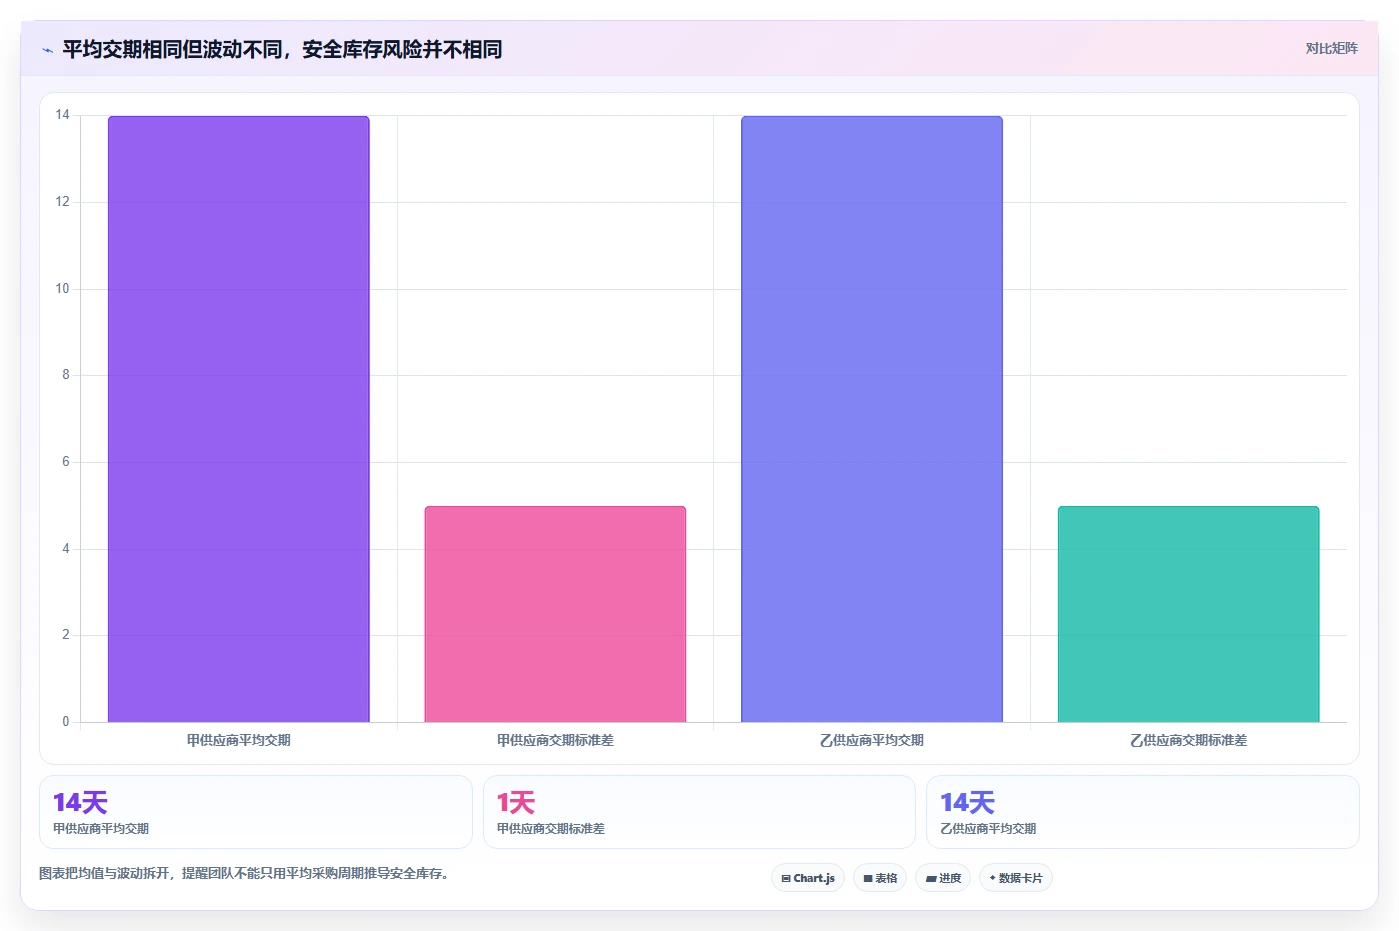Image resolution: width=1399 pixels, height=931 pixels.
Task: Click the y-axis value 8
Action: coord(66,375)
